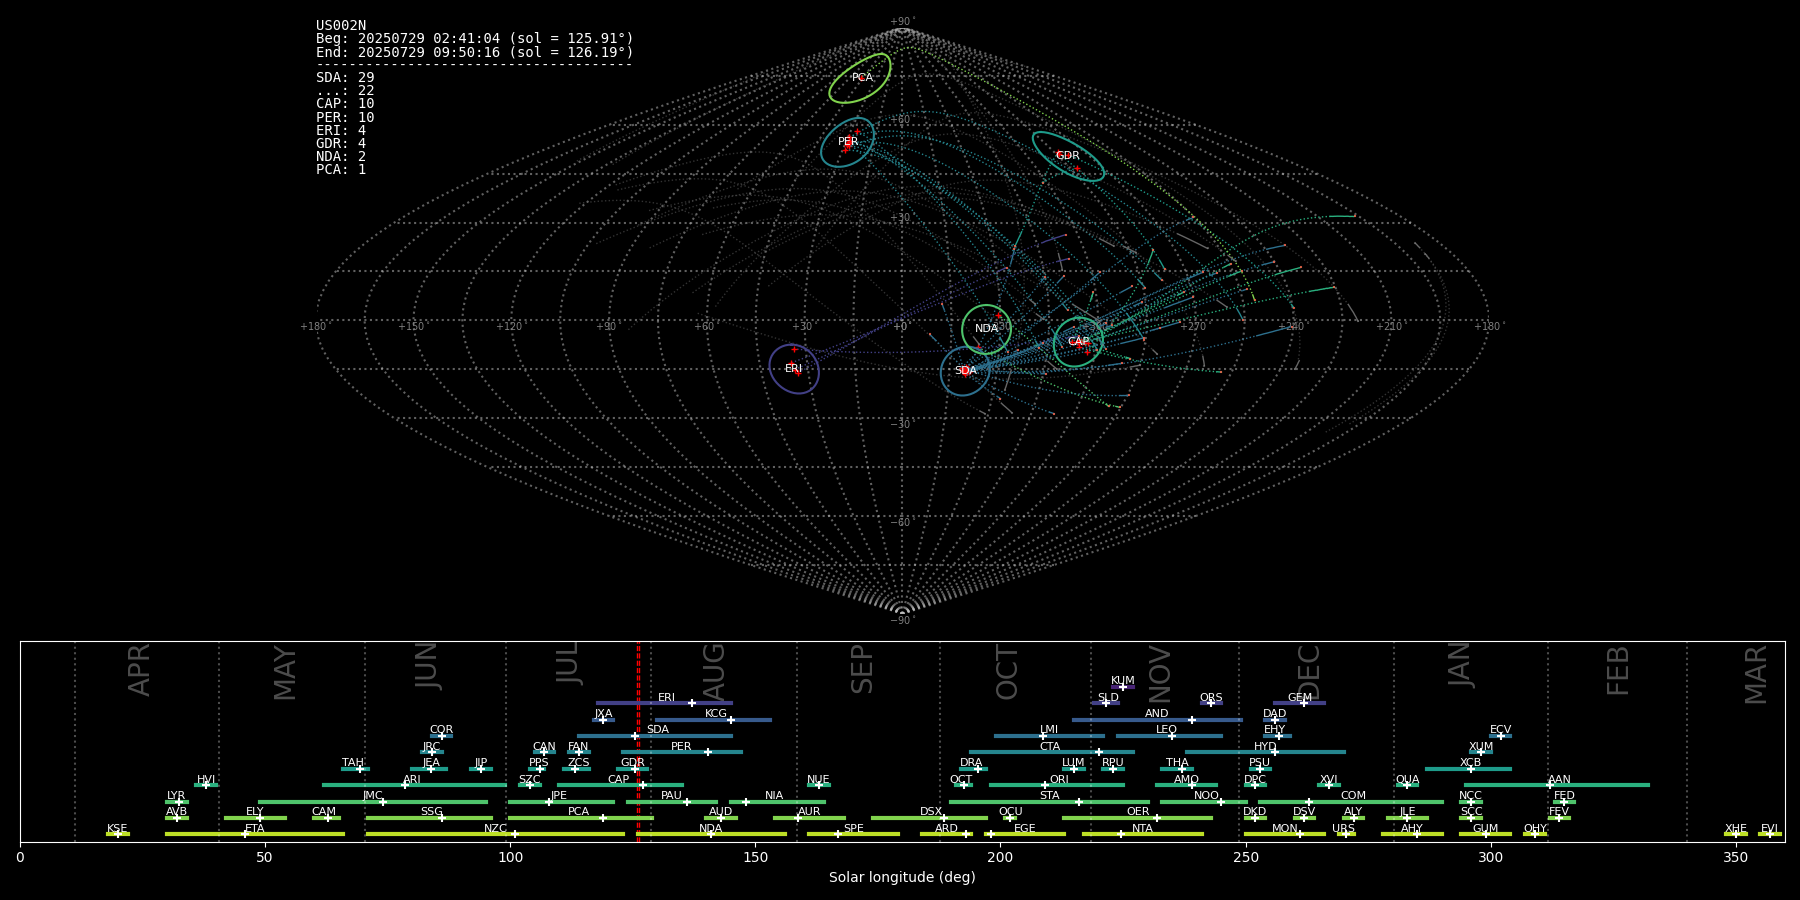This screenshot has height=900, width=1800.
Task: Click the +120 longitude grid label
Action: 509,326
